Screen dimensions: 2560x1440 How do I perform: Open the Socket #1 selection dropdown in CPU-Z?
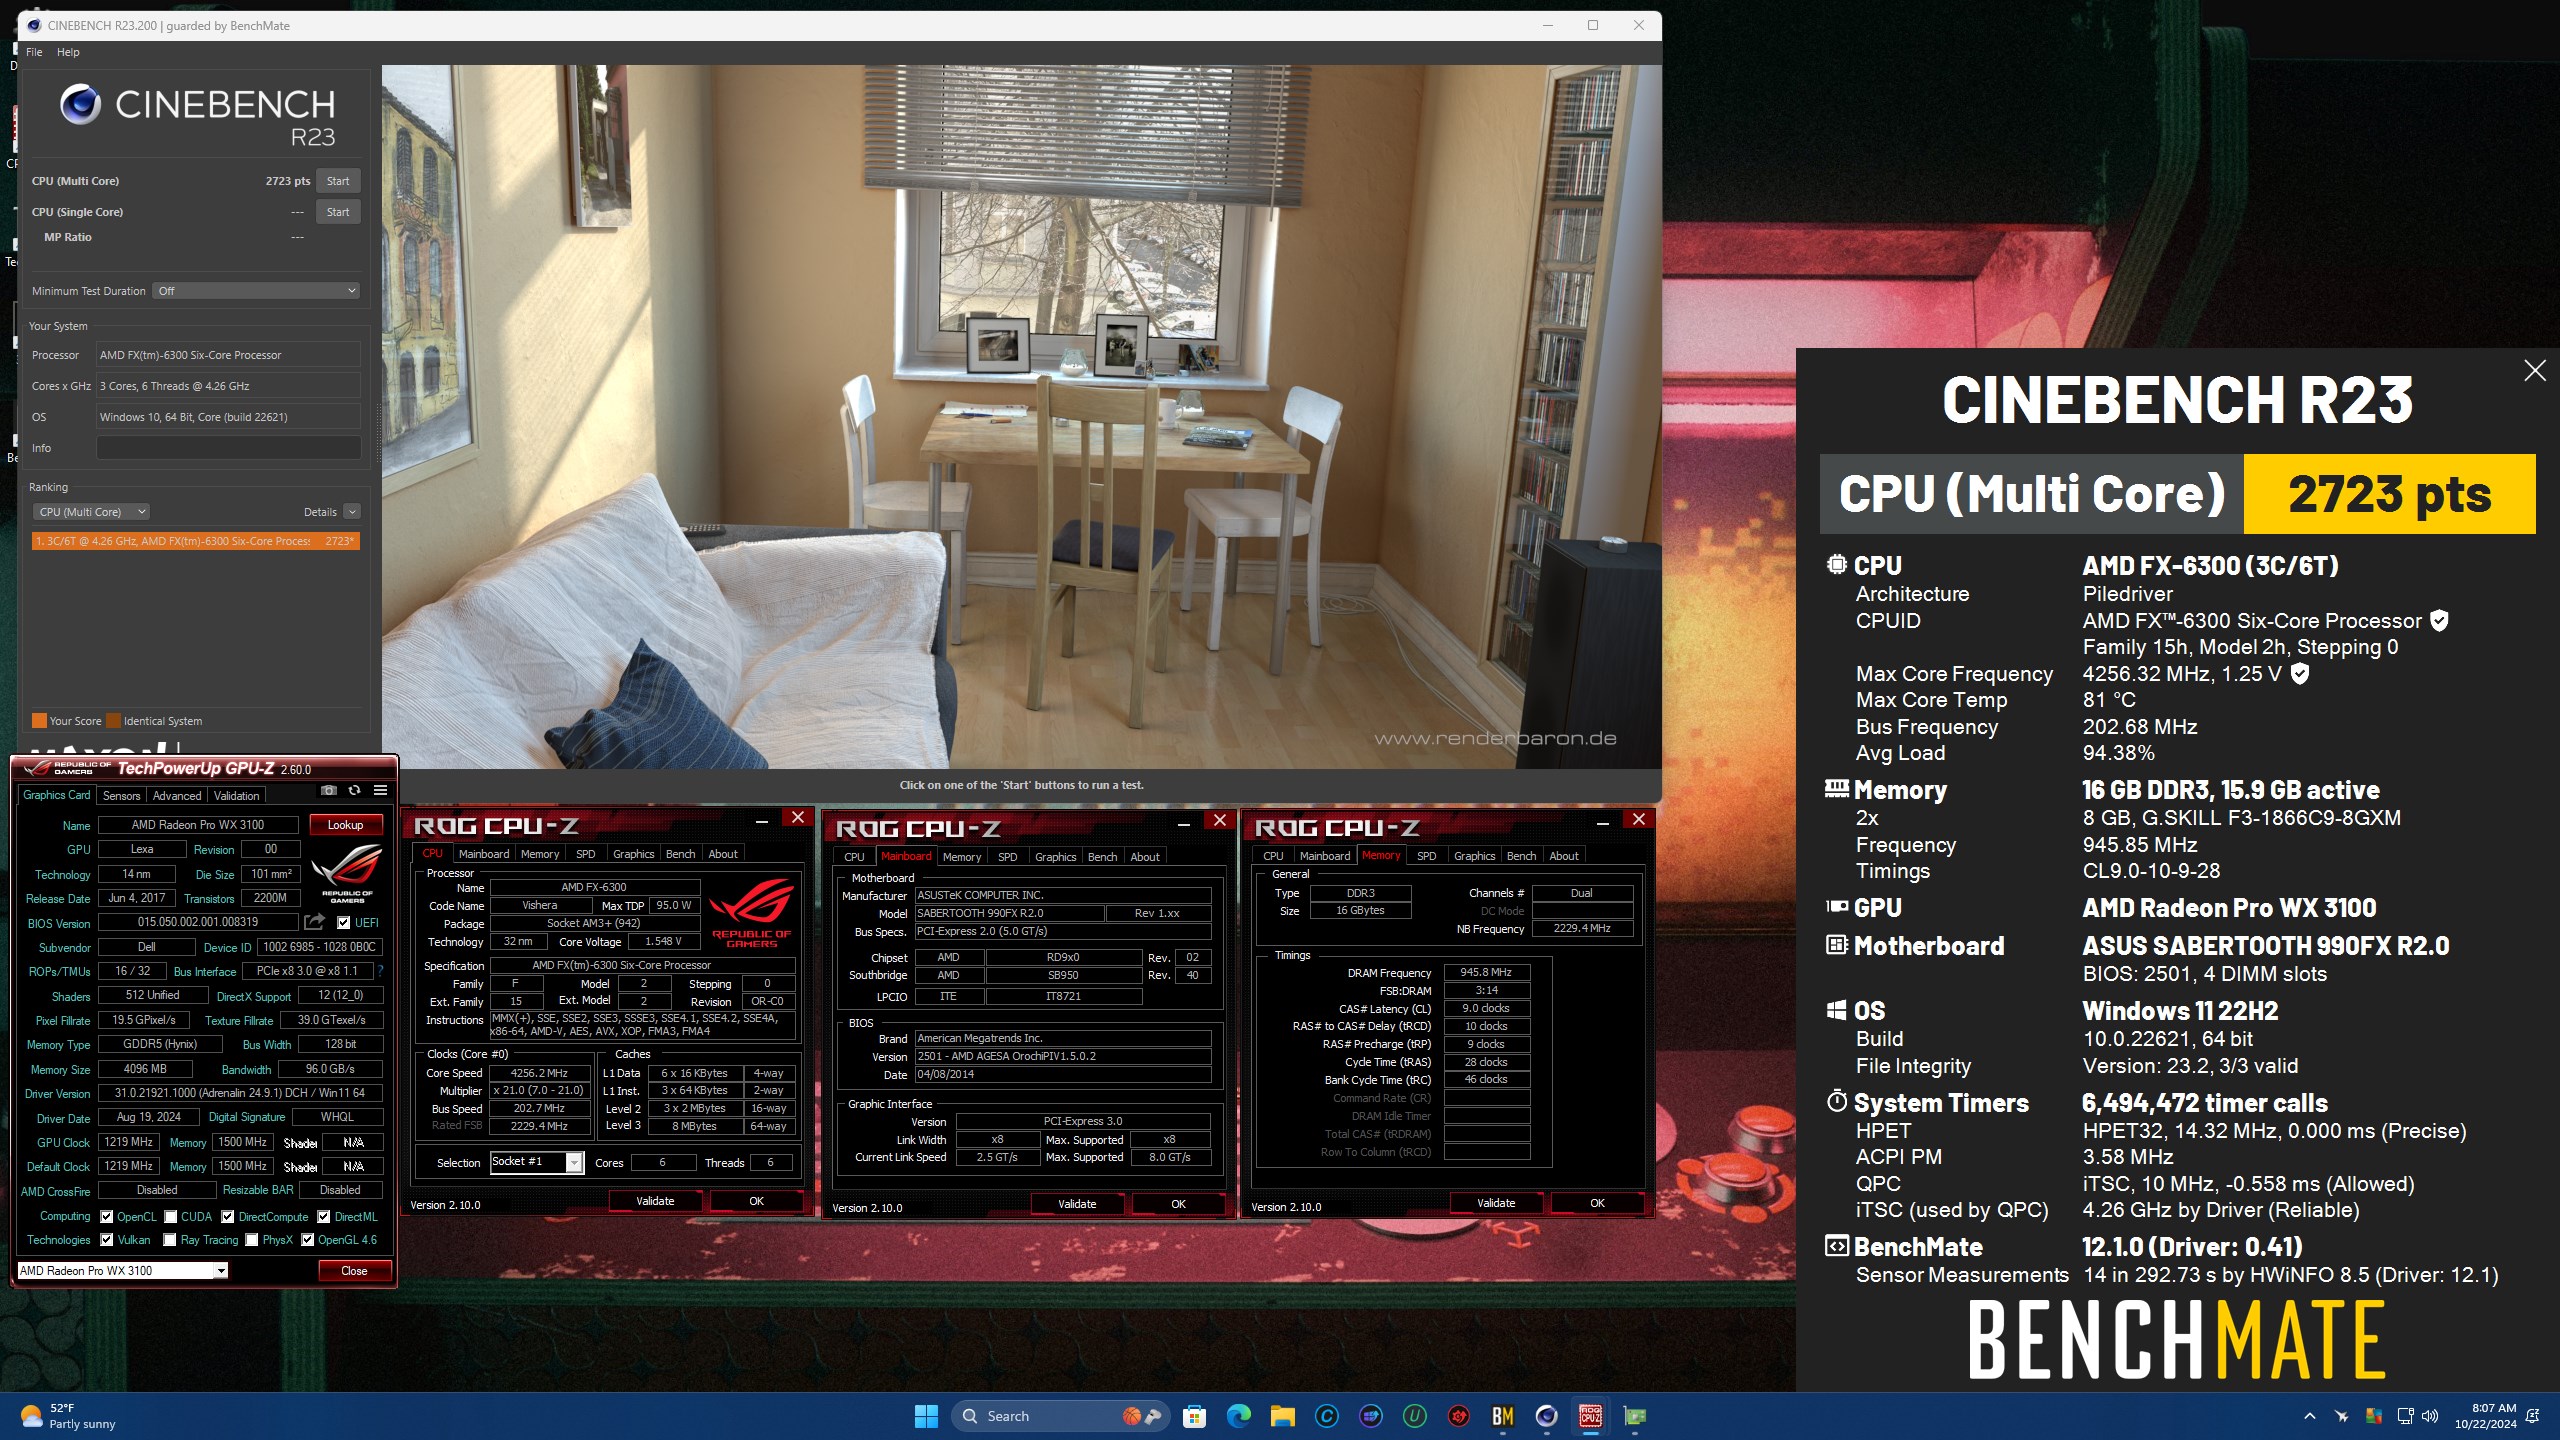tap(537, 1162)
